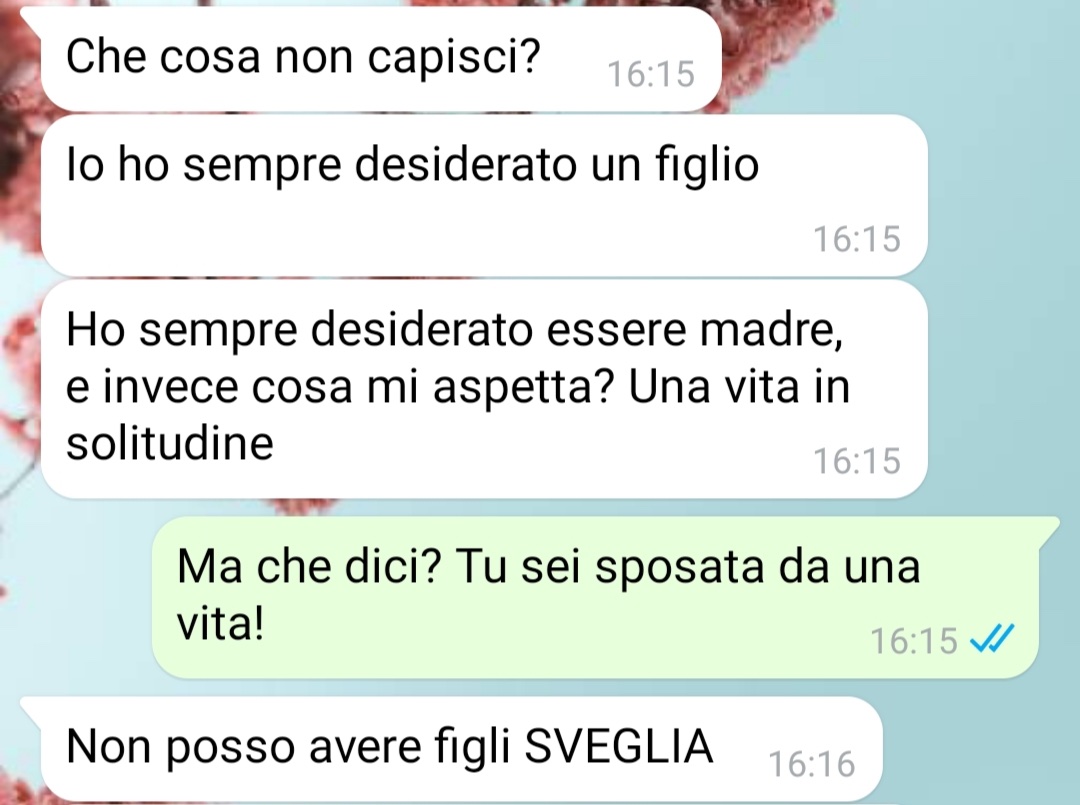Tap the blue double-check read receipt icon

pos(991,638)
